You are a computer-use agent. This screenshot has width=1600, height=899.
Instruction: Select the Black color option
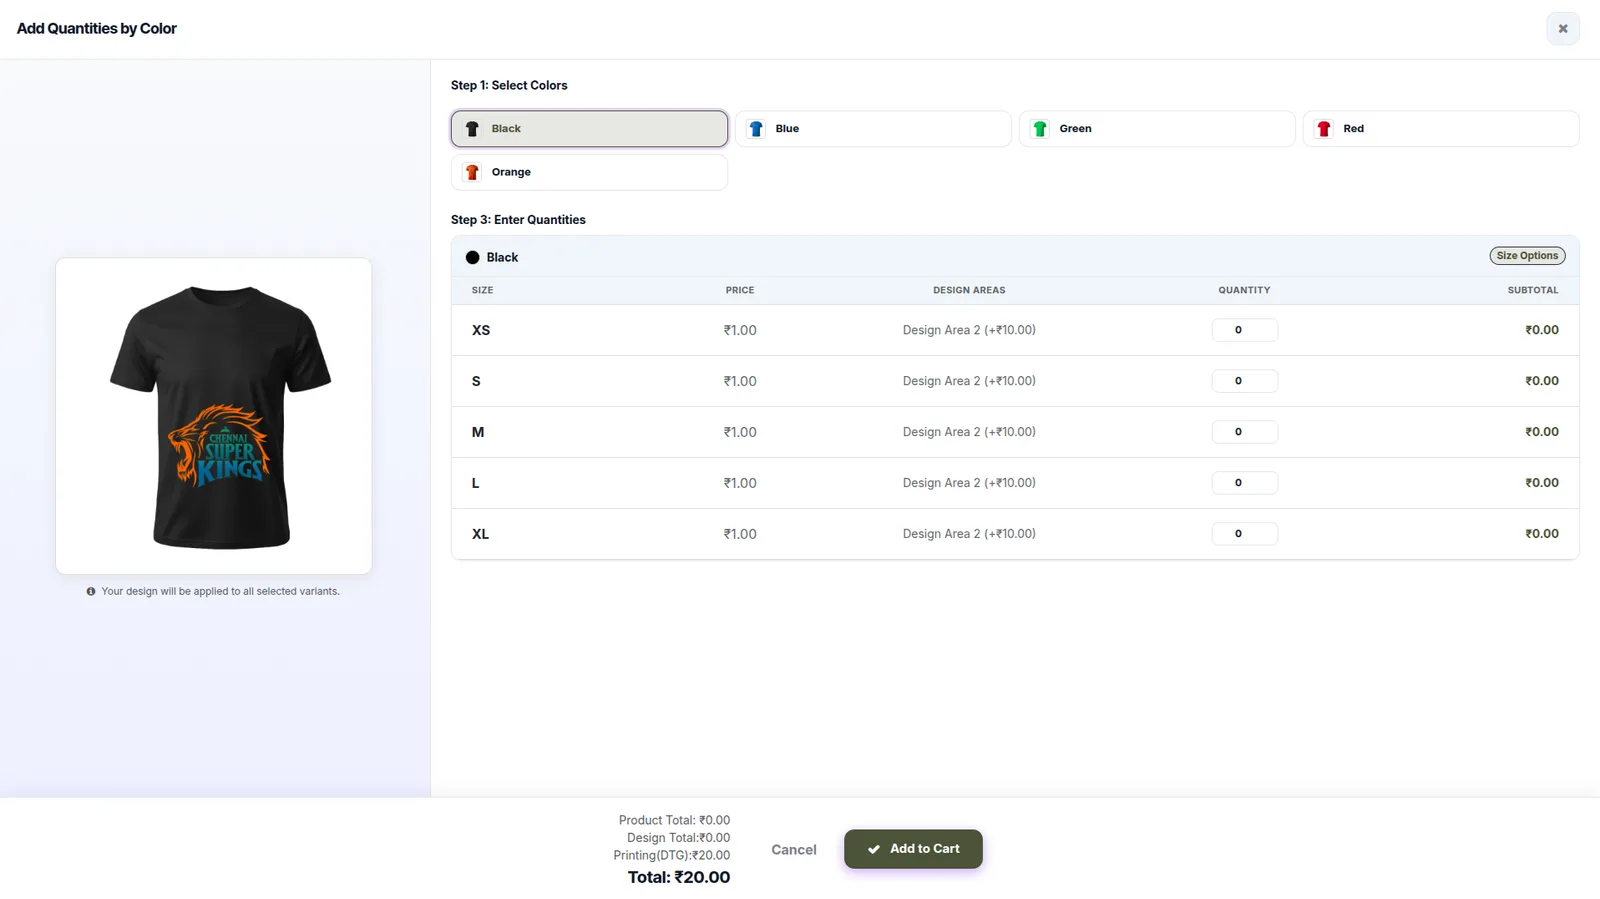[x=589, y=129]
